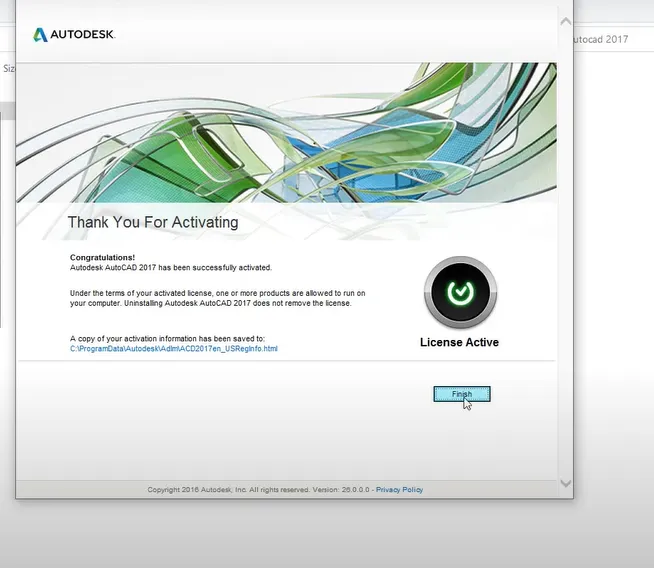Click the Size column header behind the dialog
The height and width of the screenshot is (568, 654).
(x=8, y=69)
